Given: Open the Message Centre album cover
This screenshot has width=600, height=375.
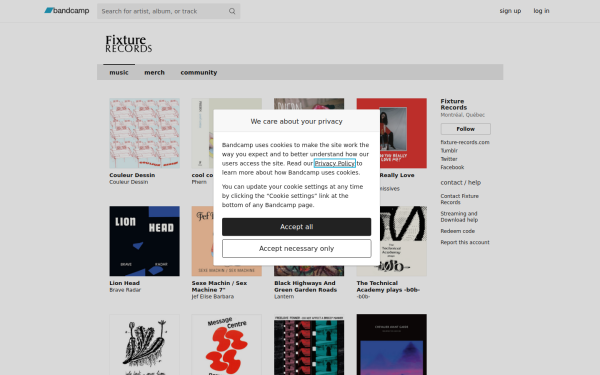Looking at the screenshot, I should click(227, 345).
